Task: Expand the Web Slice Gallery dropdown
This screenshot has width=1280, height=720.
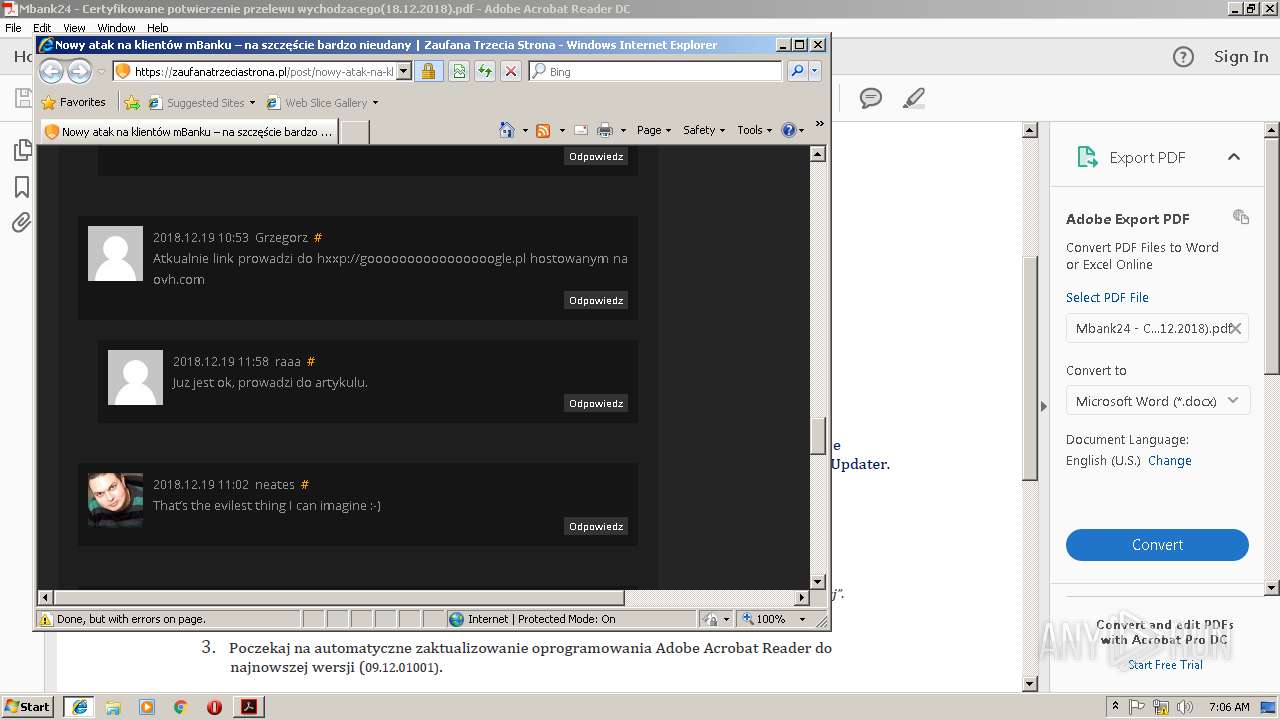Action: coord(375,103)
